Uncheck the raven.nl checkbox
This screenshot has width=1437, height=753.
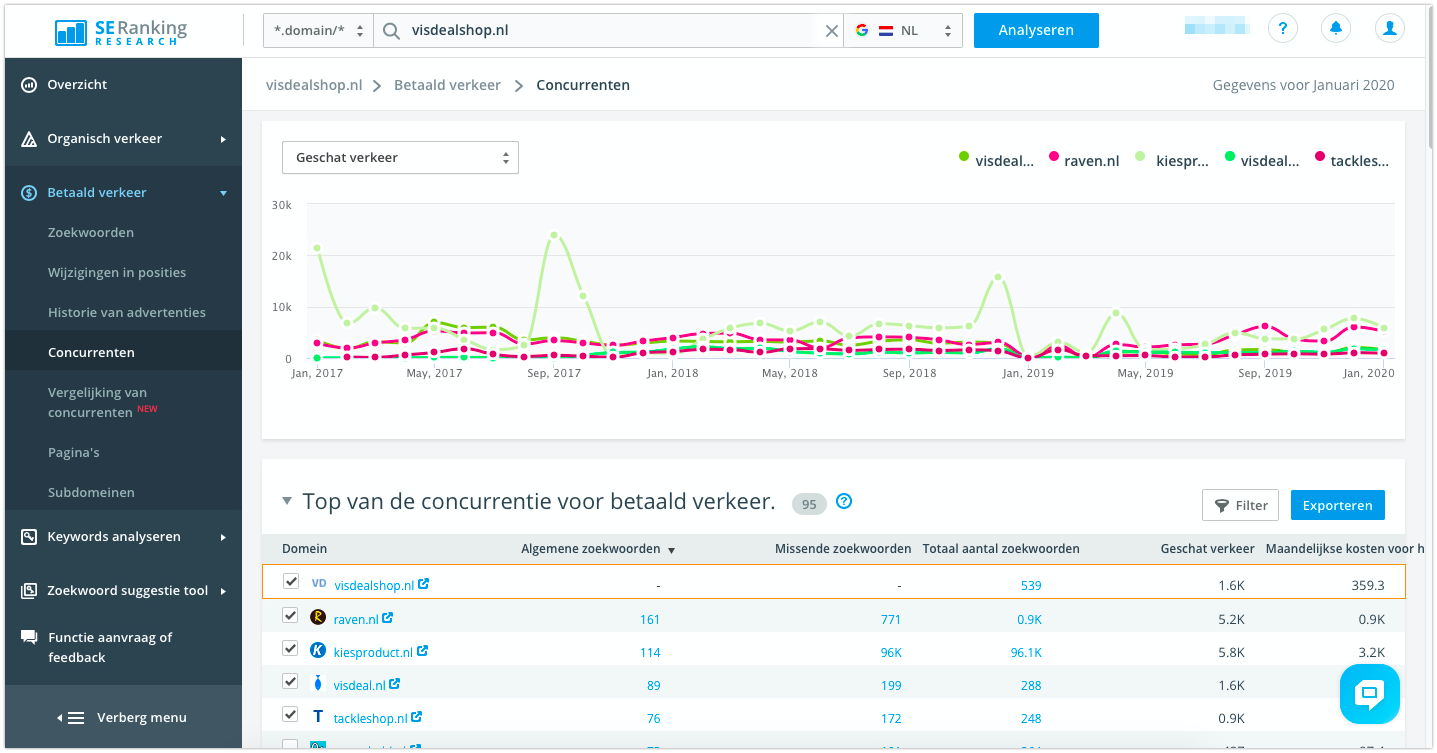click(291, 616)
